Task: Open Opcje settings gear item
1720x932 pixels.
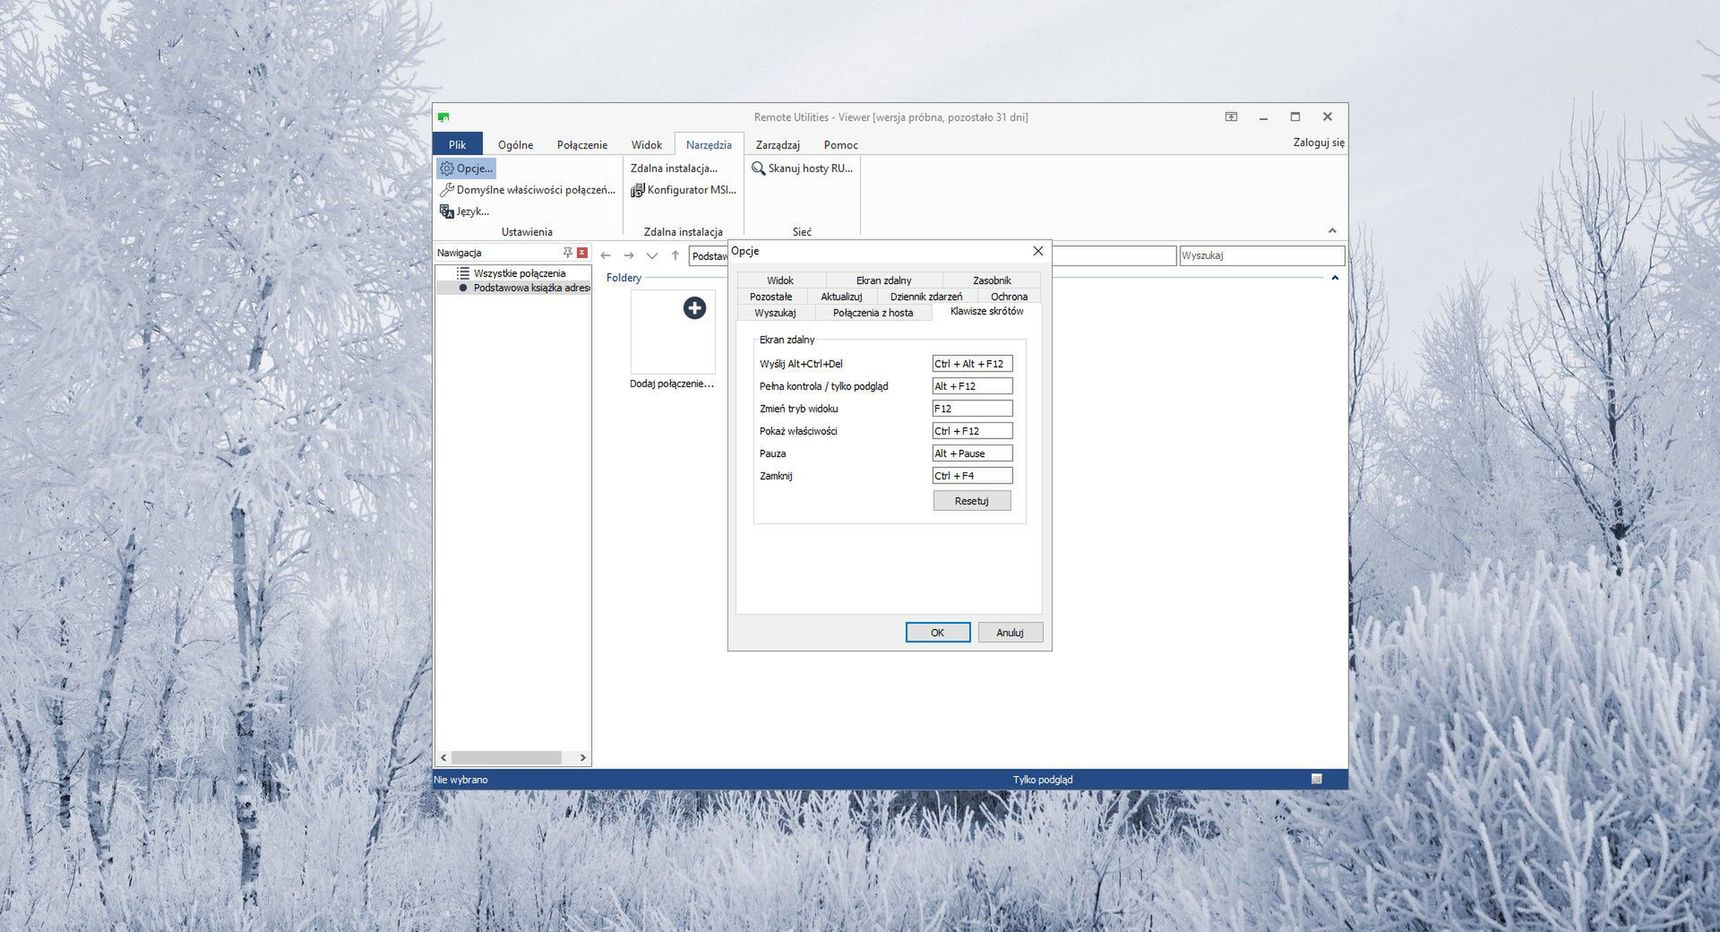Action: pos(467,168)
